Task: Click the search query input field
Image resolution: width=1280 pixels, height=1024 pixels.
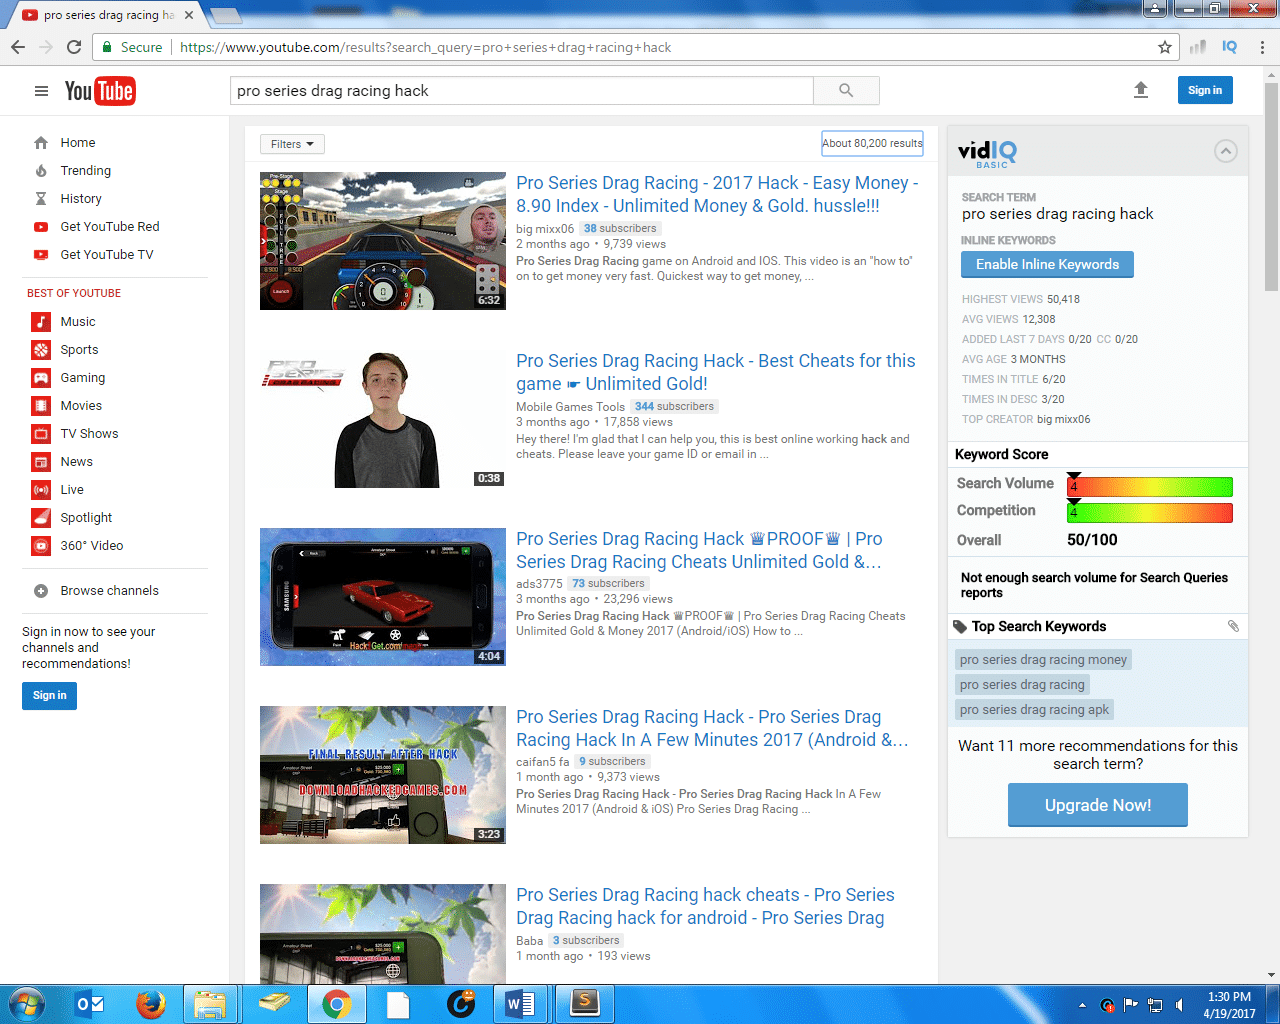Action: coord(522,90)
